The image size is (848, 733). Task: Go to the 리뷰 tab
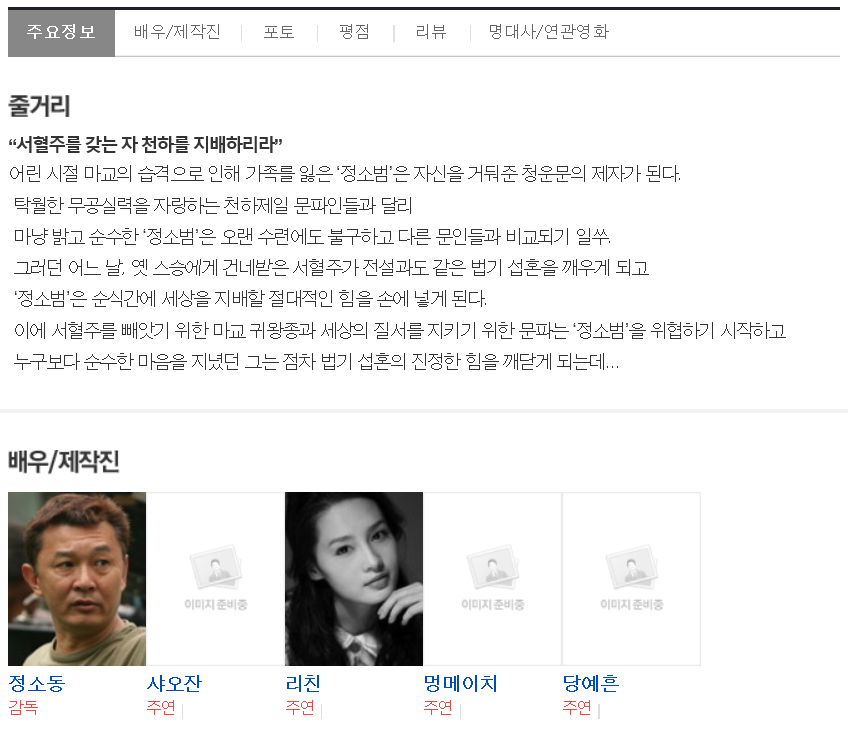tap(431, 32)
